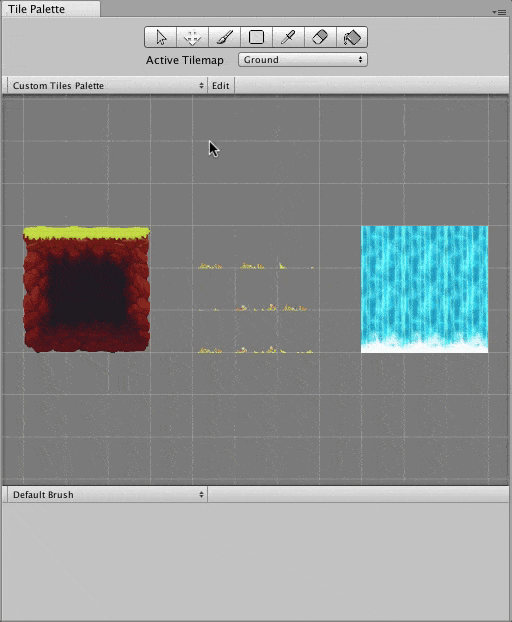This screenshot has width=512, height=622.
Task: Switch to the Eraser tool
Action: (320, 37)
